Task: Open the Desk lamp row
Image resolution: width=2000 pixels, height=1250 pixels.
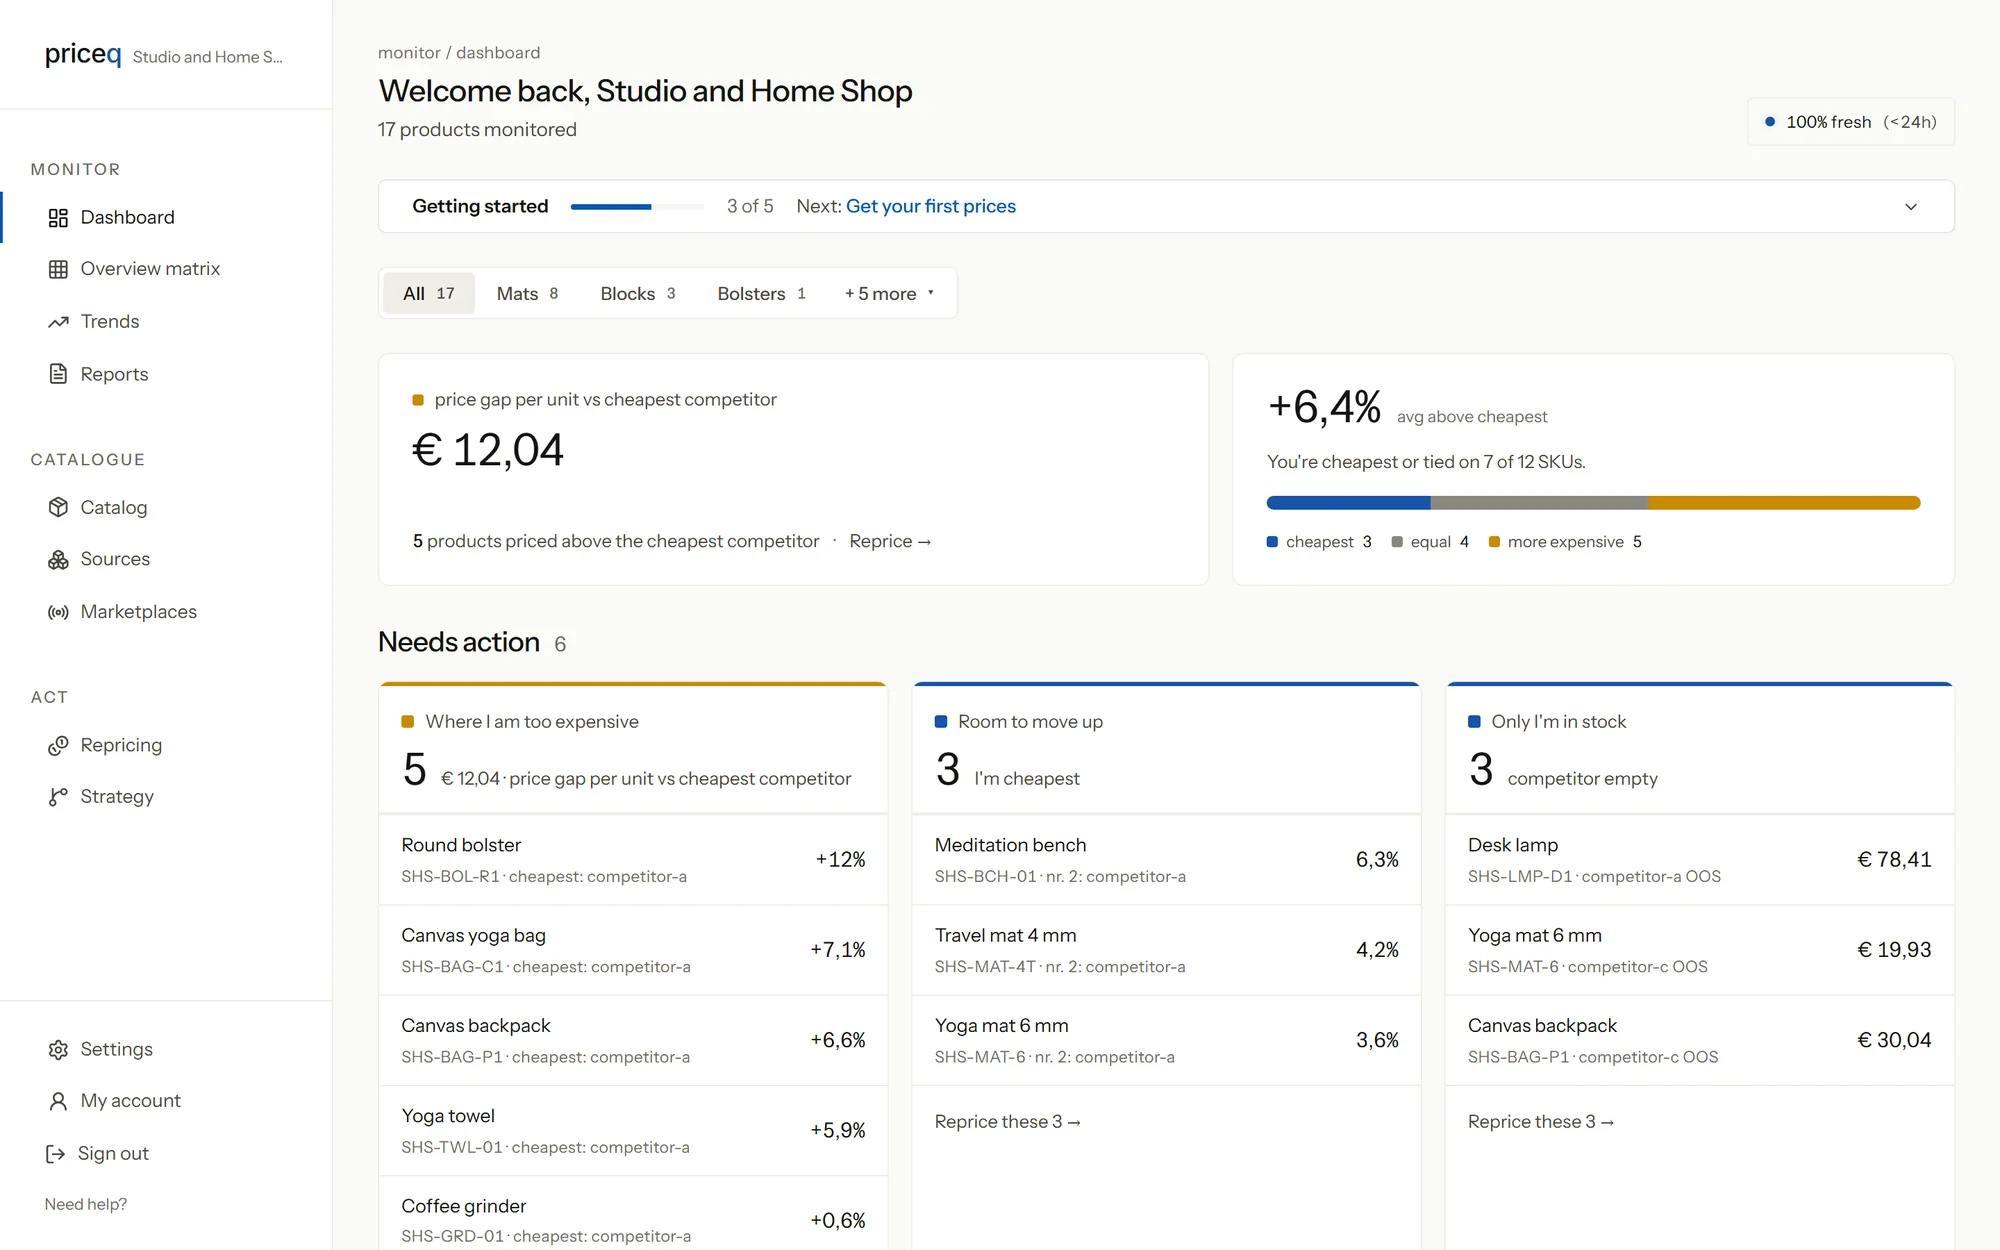Action: click(x=1699, y=860)
